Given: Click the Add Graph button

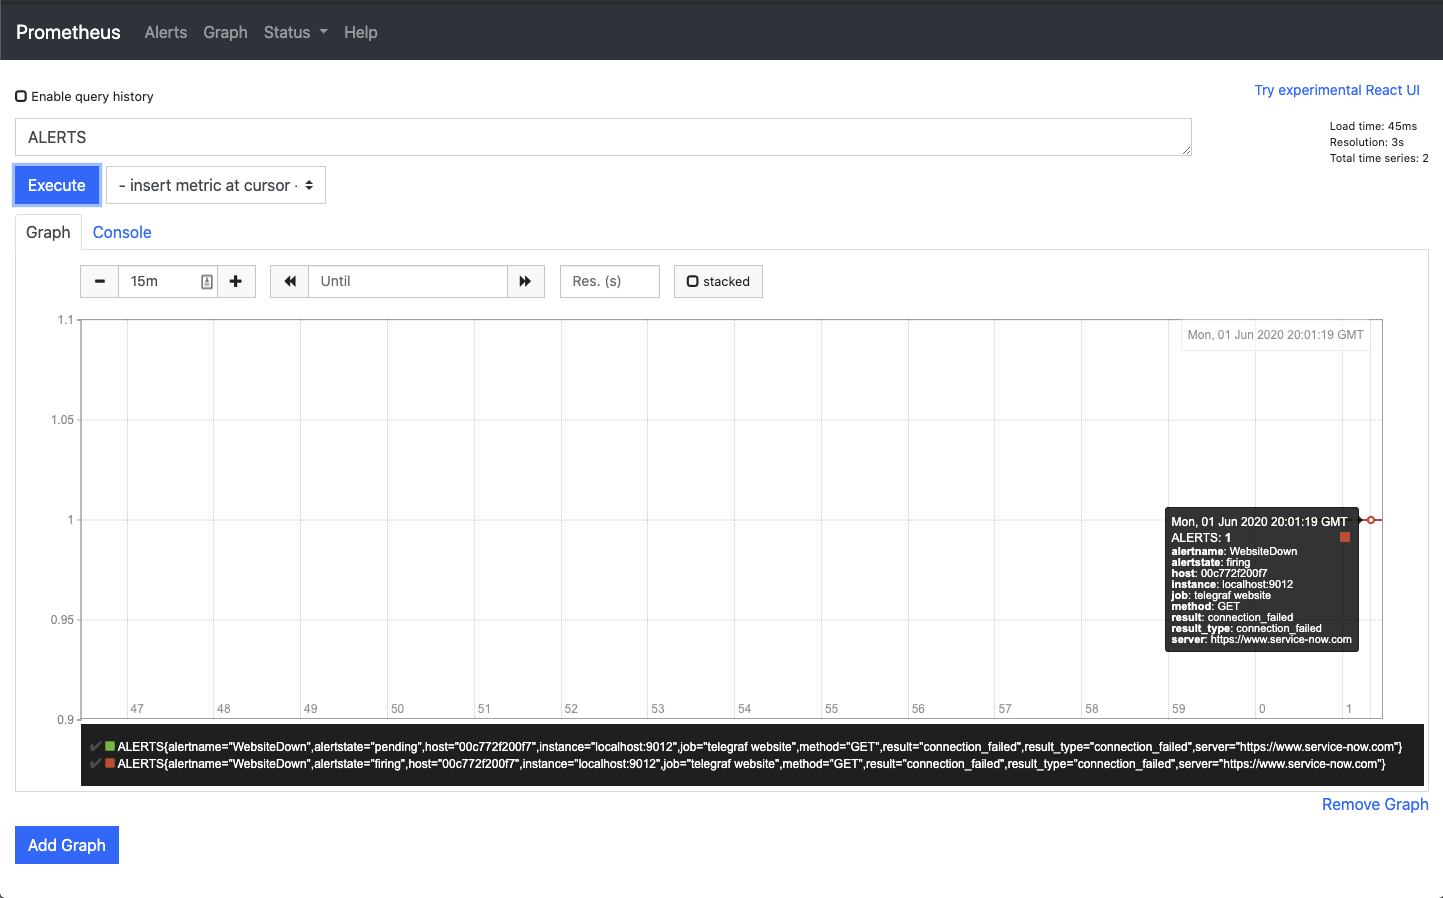Looking at the screenshot, I should pyautogui.click(x=66, y=844).
